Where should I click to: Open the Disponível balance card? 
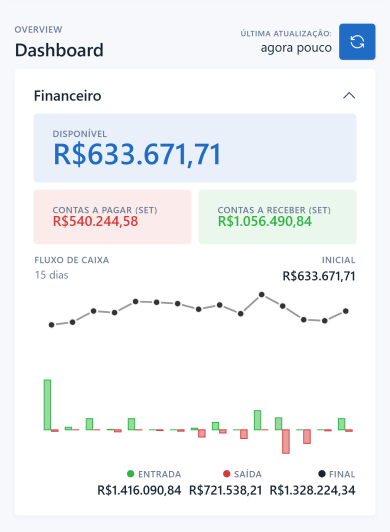(195, 148)
